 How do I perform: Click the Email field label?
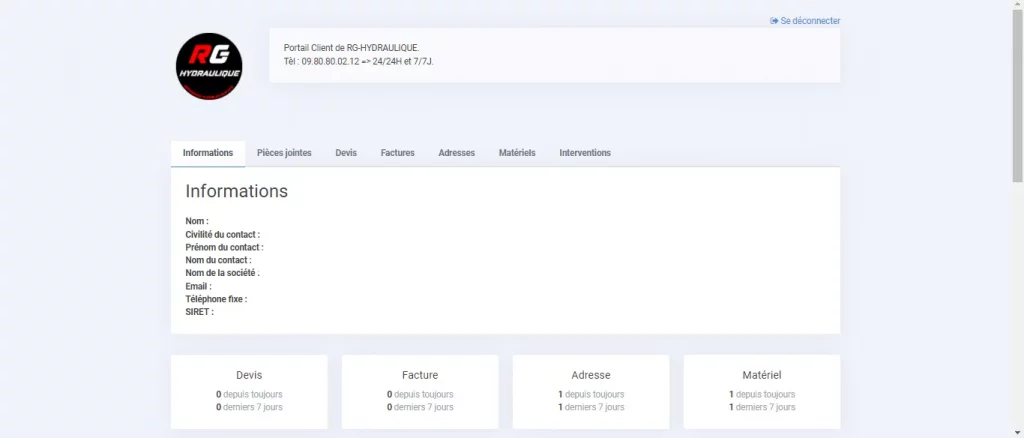pos(198,286)
